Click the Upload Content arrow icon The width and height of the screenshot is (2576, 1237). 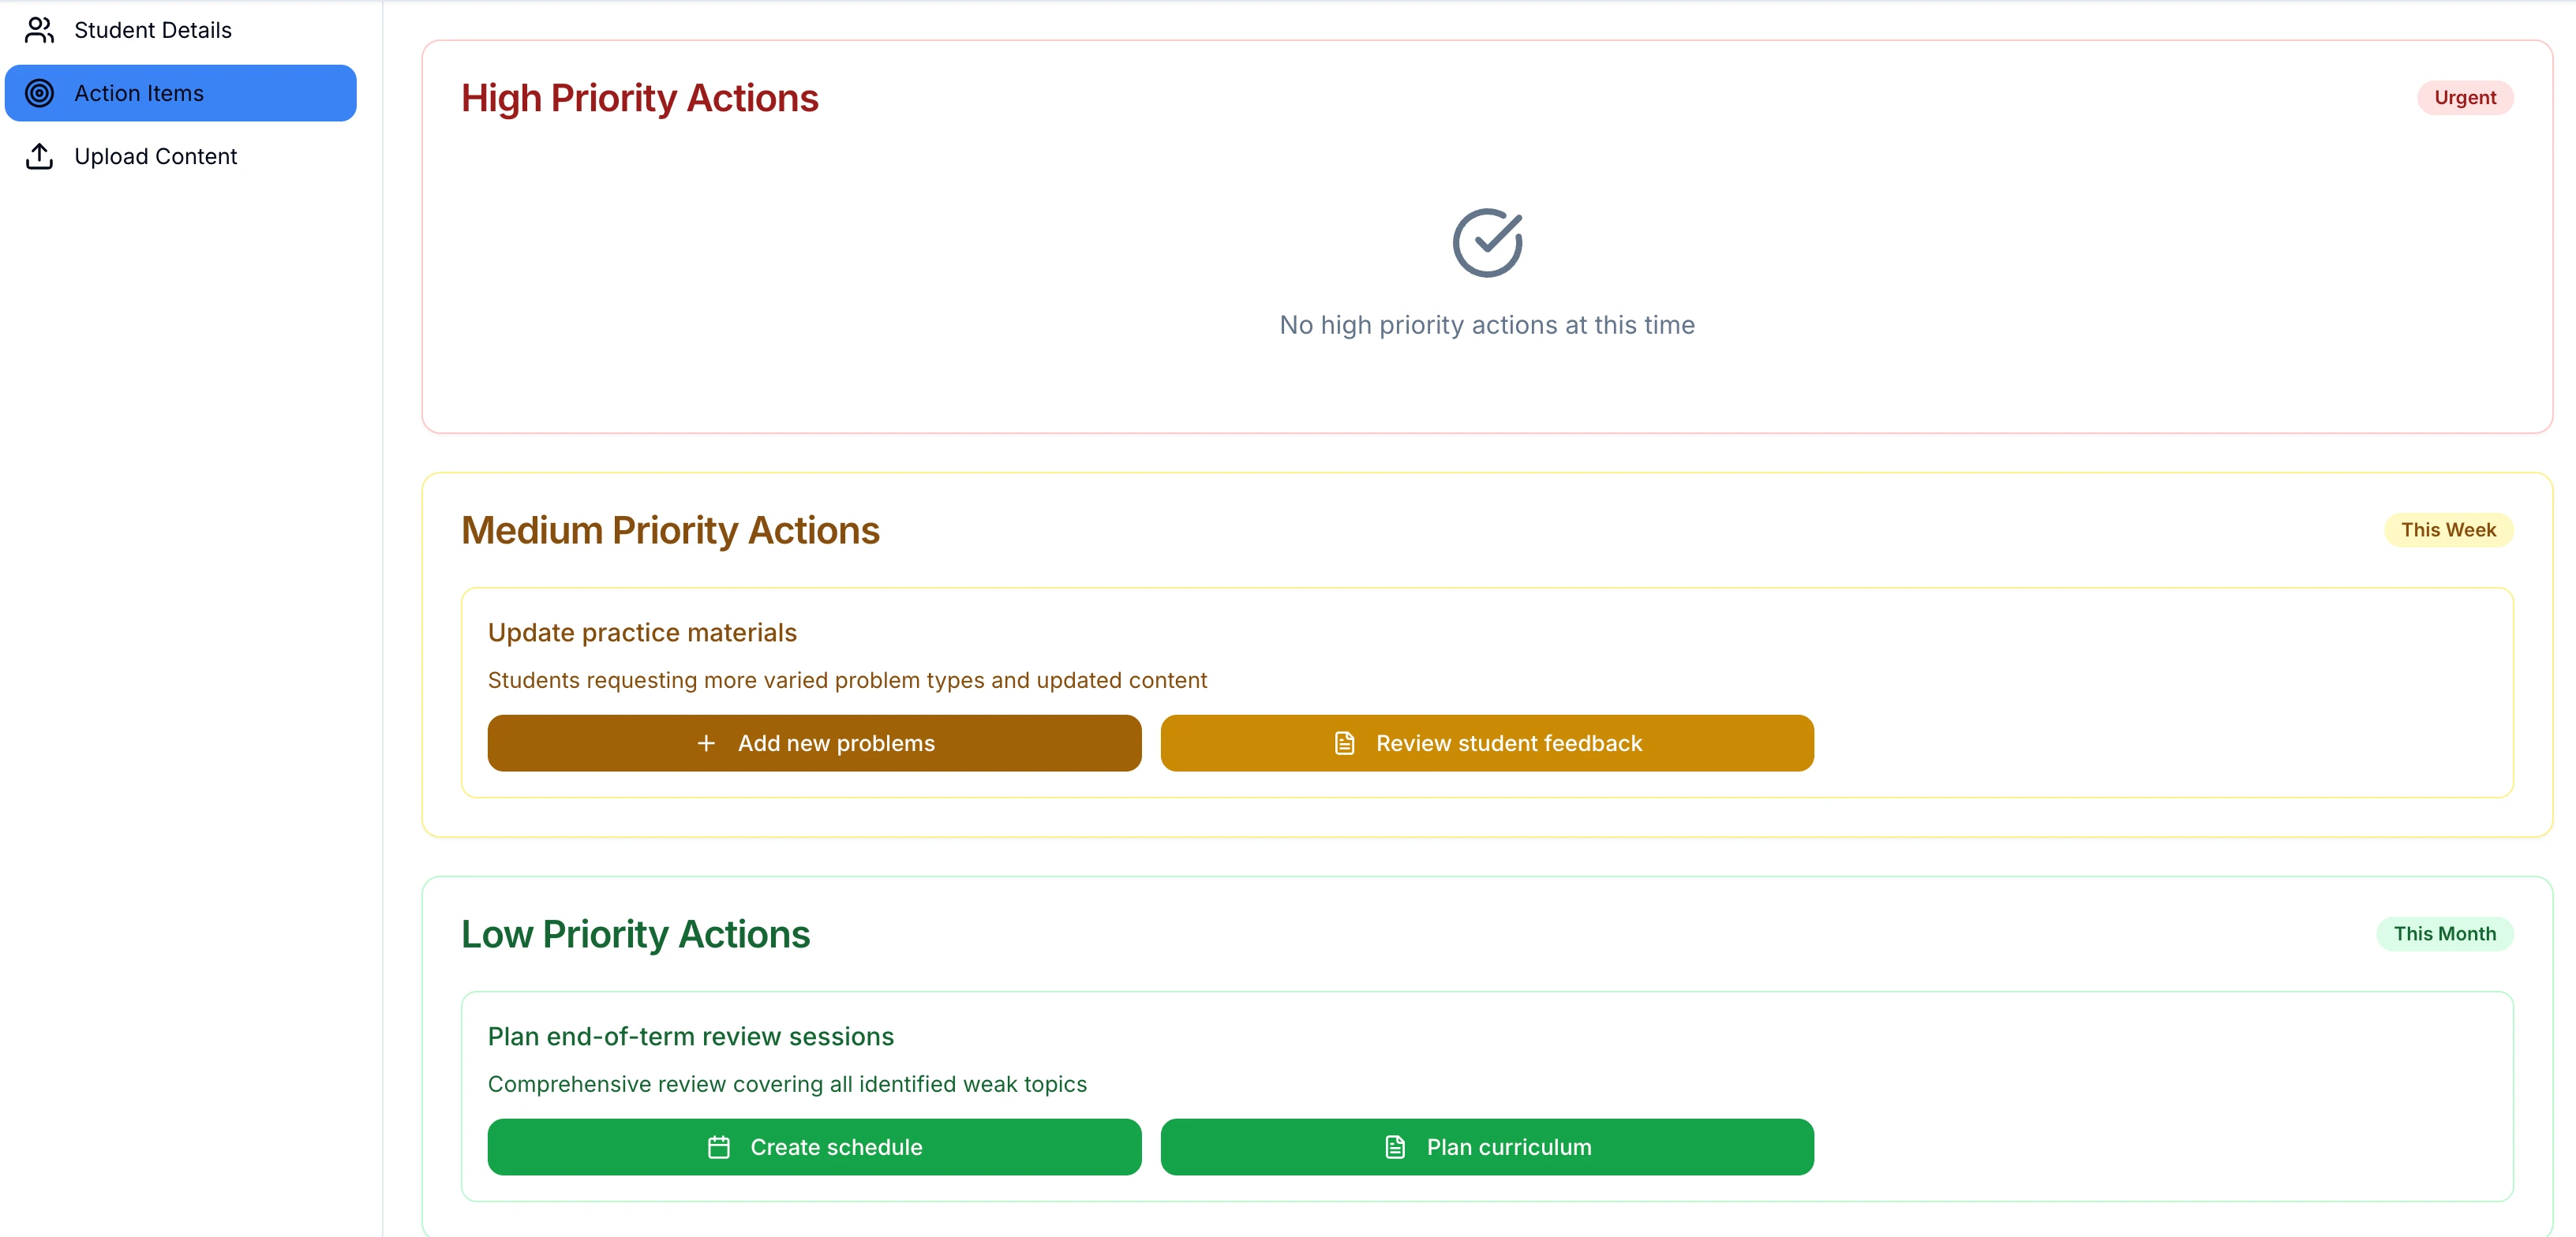[39, 156]
